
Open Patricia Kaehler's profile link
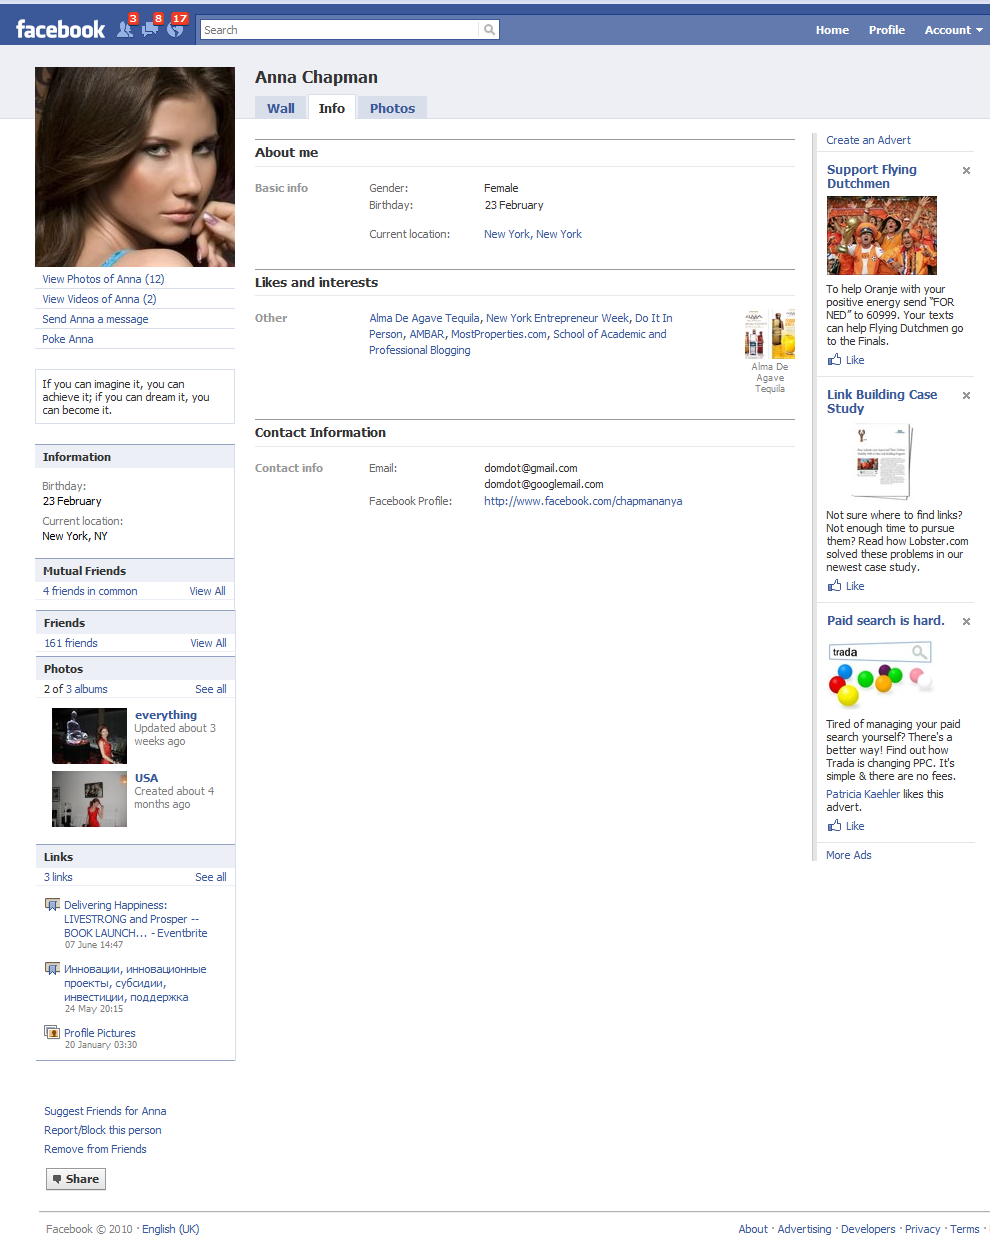point(863,794)
